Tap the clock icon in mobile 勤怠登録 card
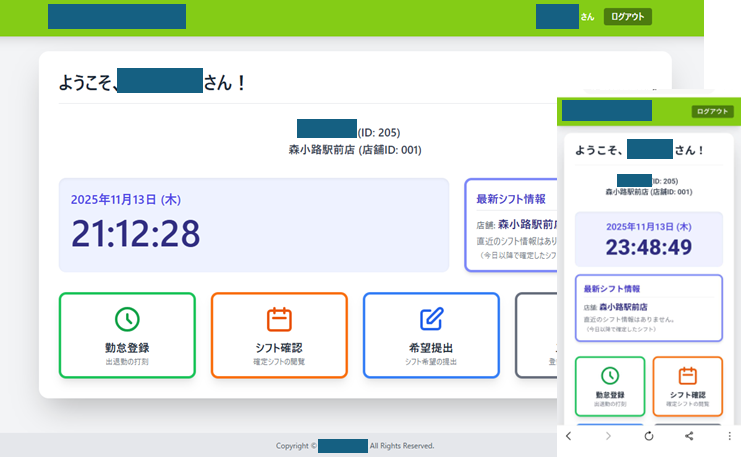The width and height of the screenshot is (741, 458). [x=609, y=376]
